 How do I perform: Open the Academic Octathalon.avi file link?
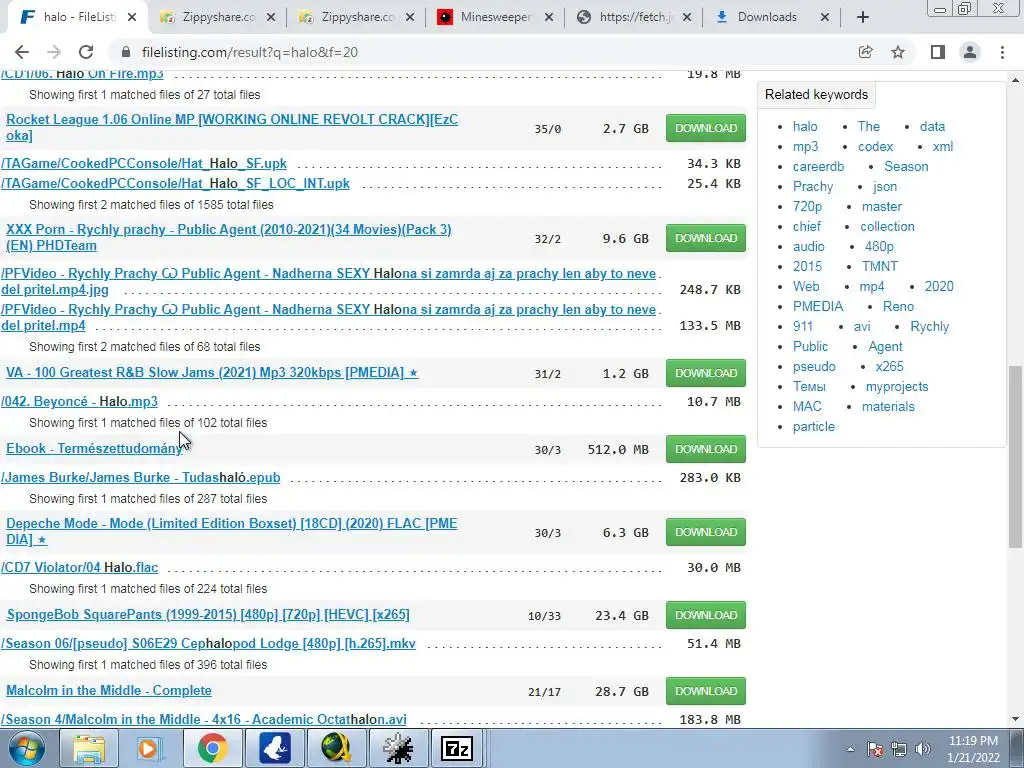204,719
